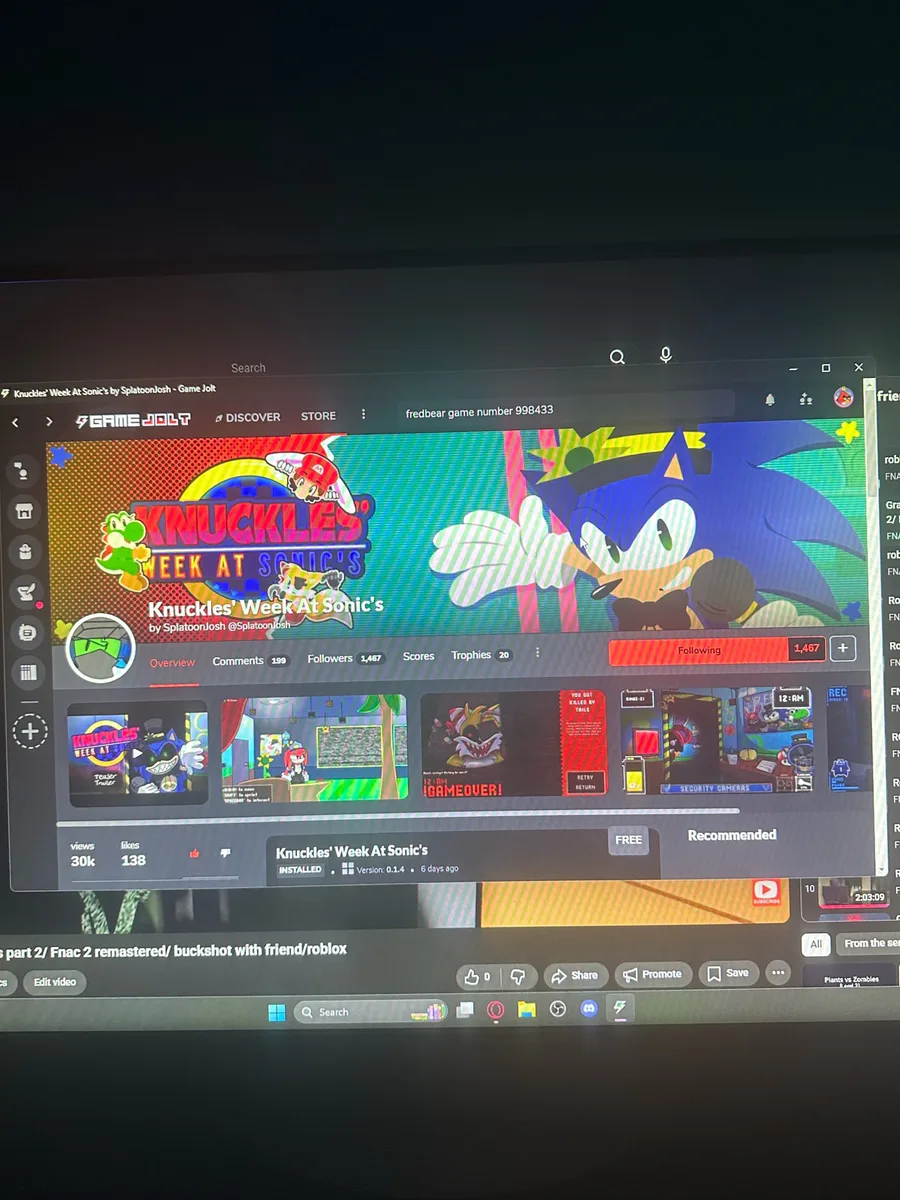Like the YouTube video
Image resolution: width=900 pixels, height=1200 pixels.
[478, 977]
